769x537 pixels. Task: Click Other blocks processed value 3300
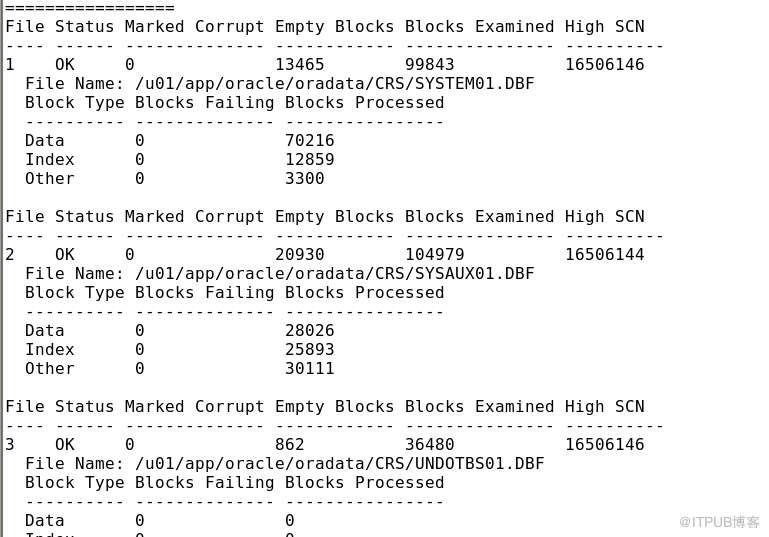(305, 179)
